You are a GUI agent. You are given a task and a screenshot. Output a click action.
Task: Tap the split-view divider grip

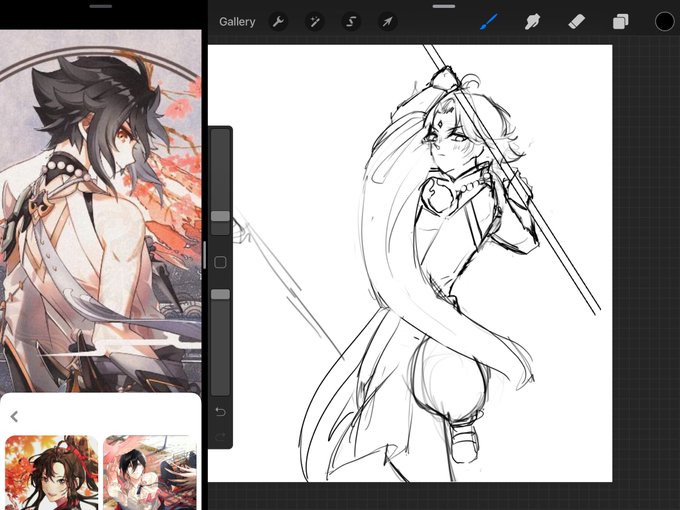(204, 255)
